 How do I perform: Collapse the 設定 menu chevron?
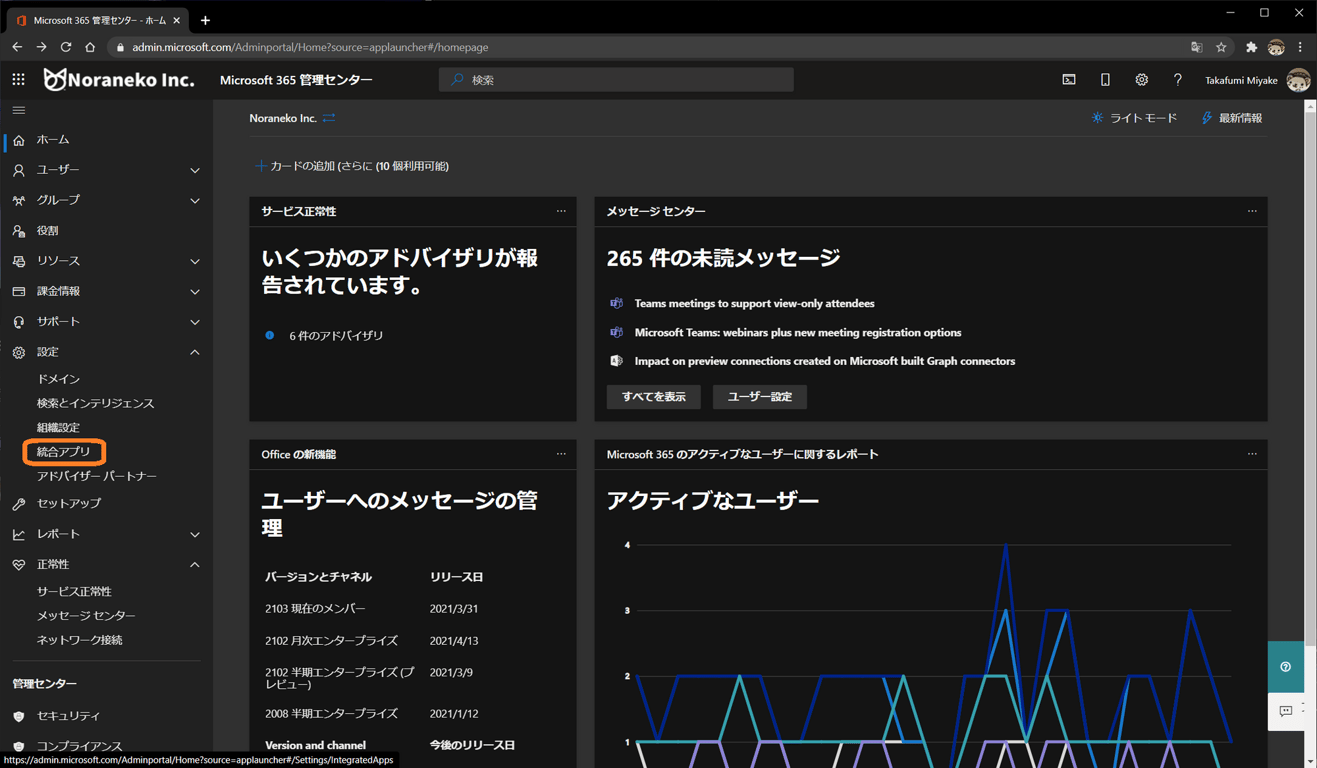[195, 352]
